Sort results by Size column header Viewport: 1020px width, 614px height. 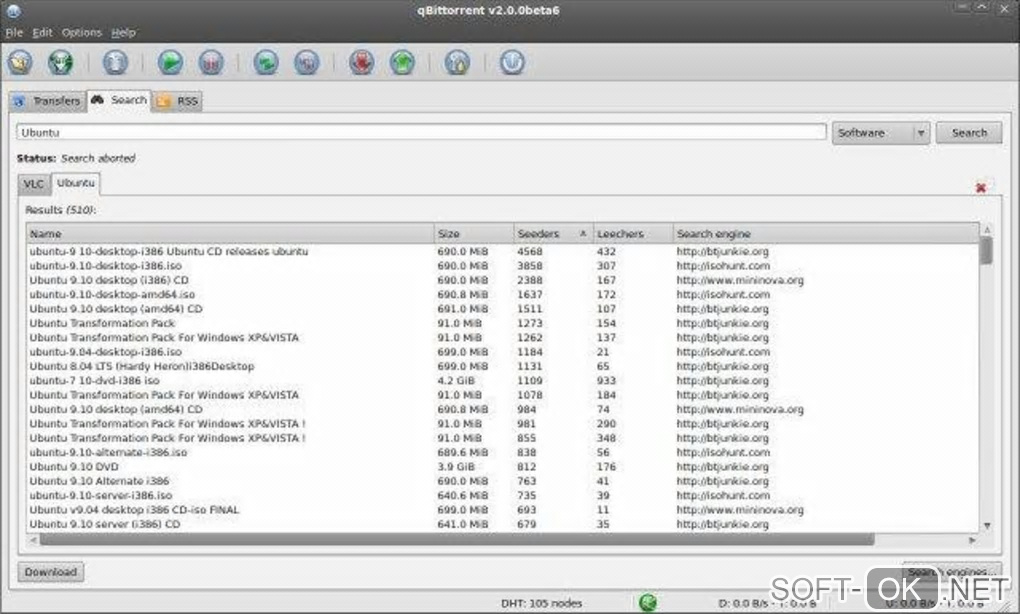coord(474,234)
